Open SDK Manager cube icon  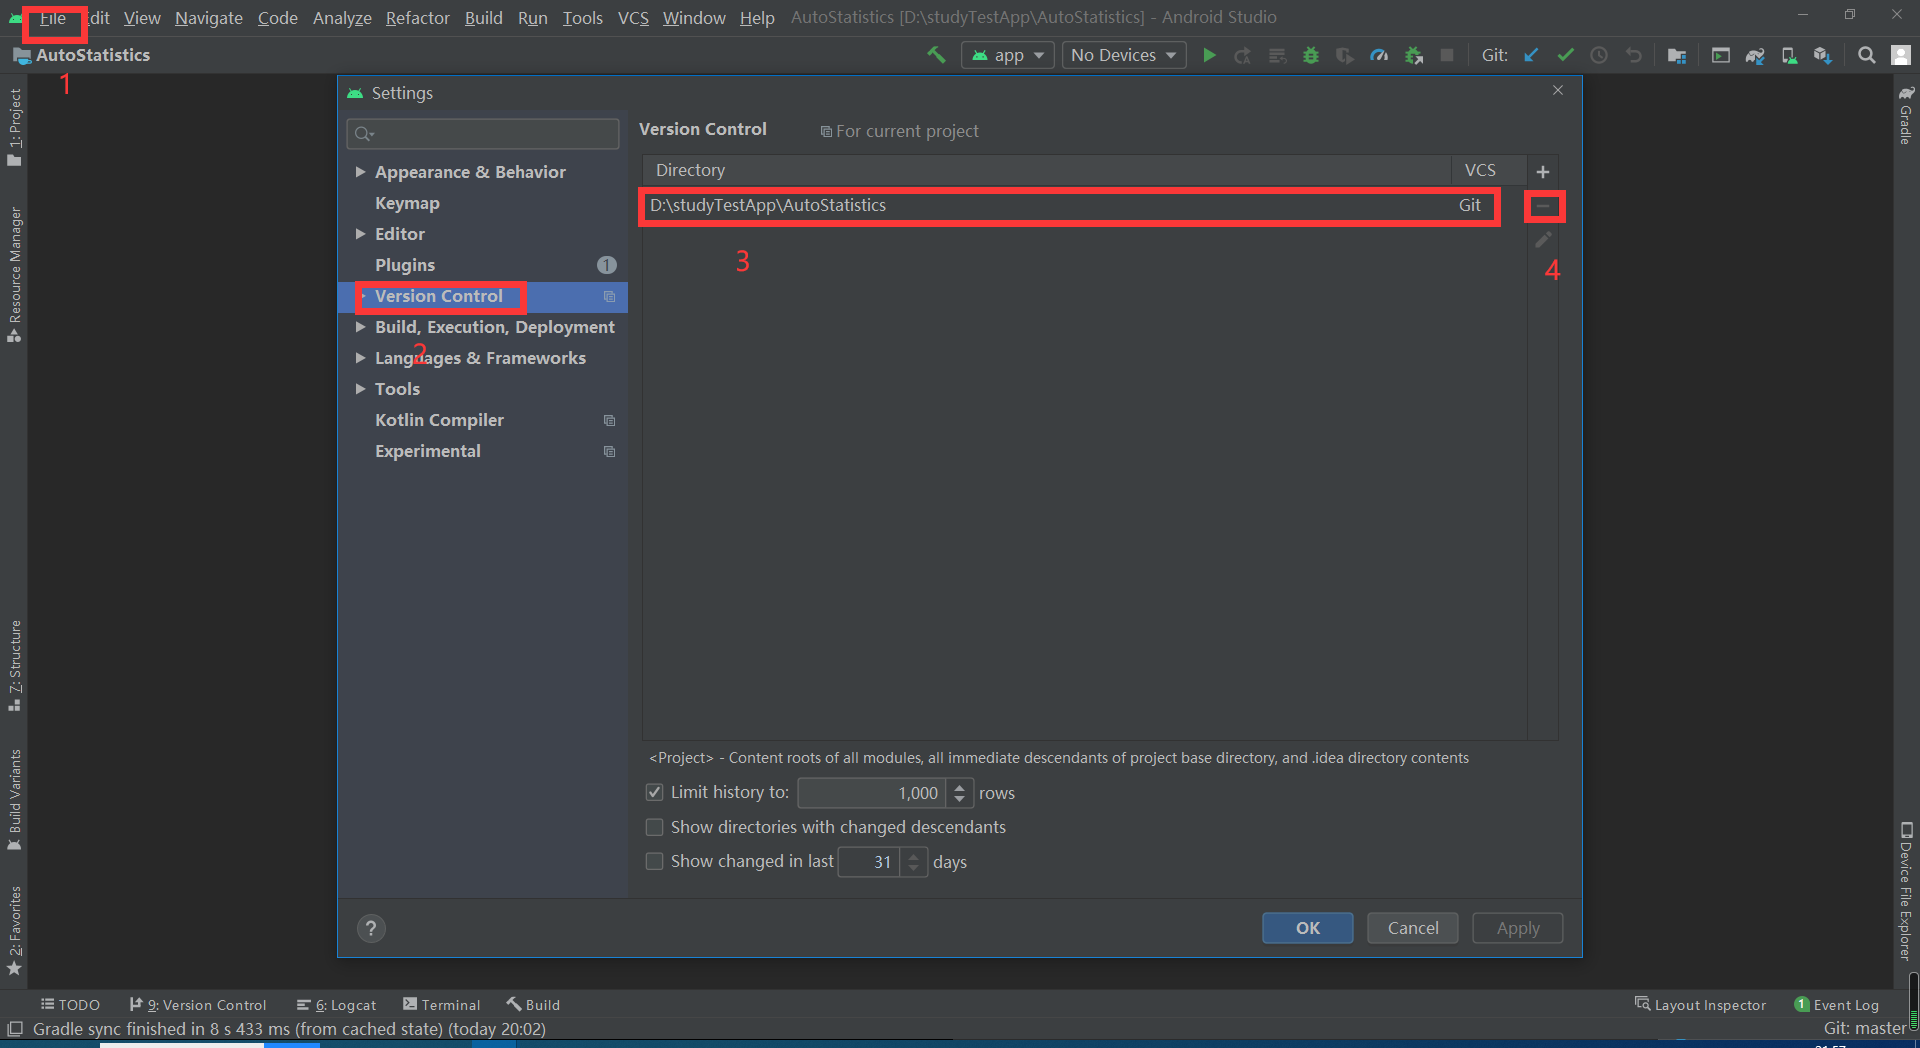coord(1823,55)
